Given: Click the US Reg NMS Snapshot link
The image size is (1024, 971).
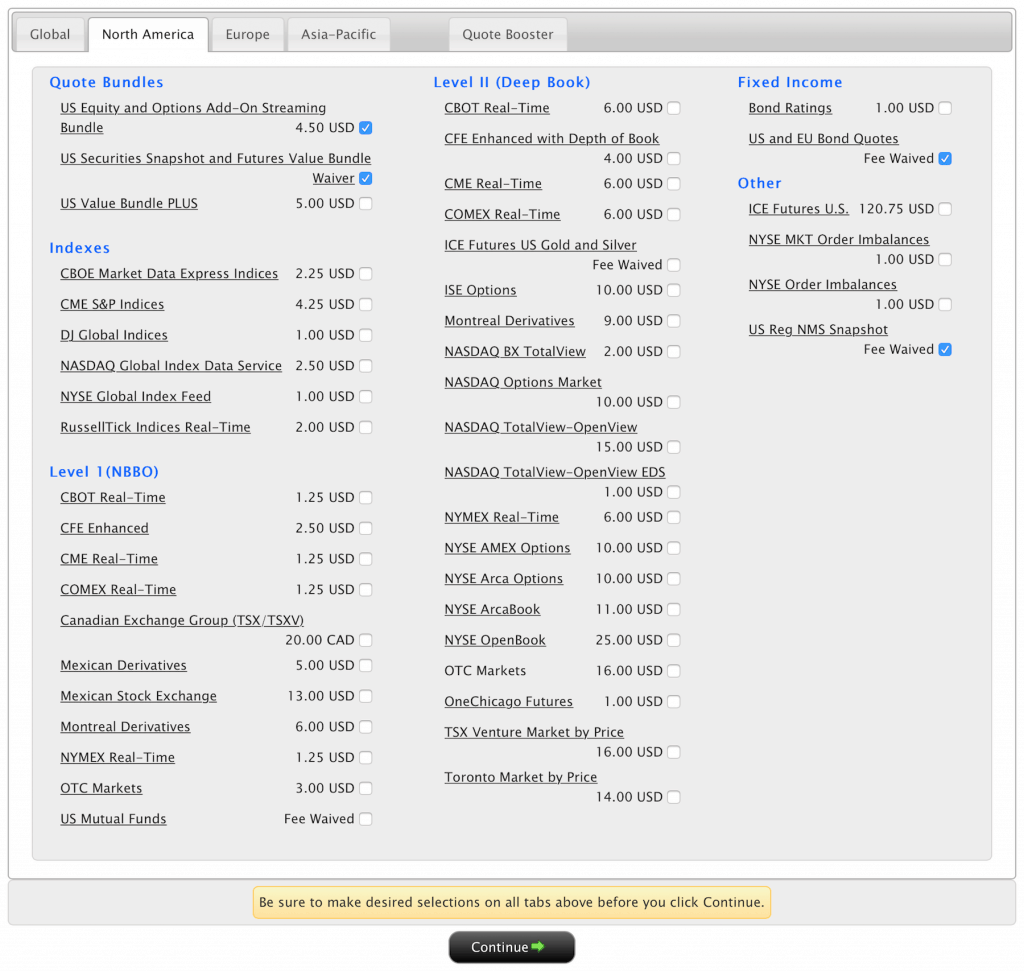Looking at the screenshot, I should pos(818,330).
